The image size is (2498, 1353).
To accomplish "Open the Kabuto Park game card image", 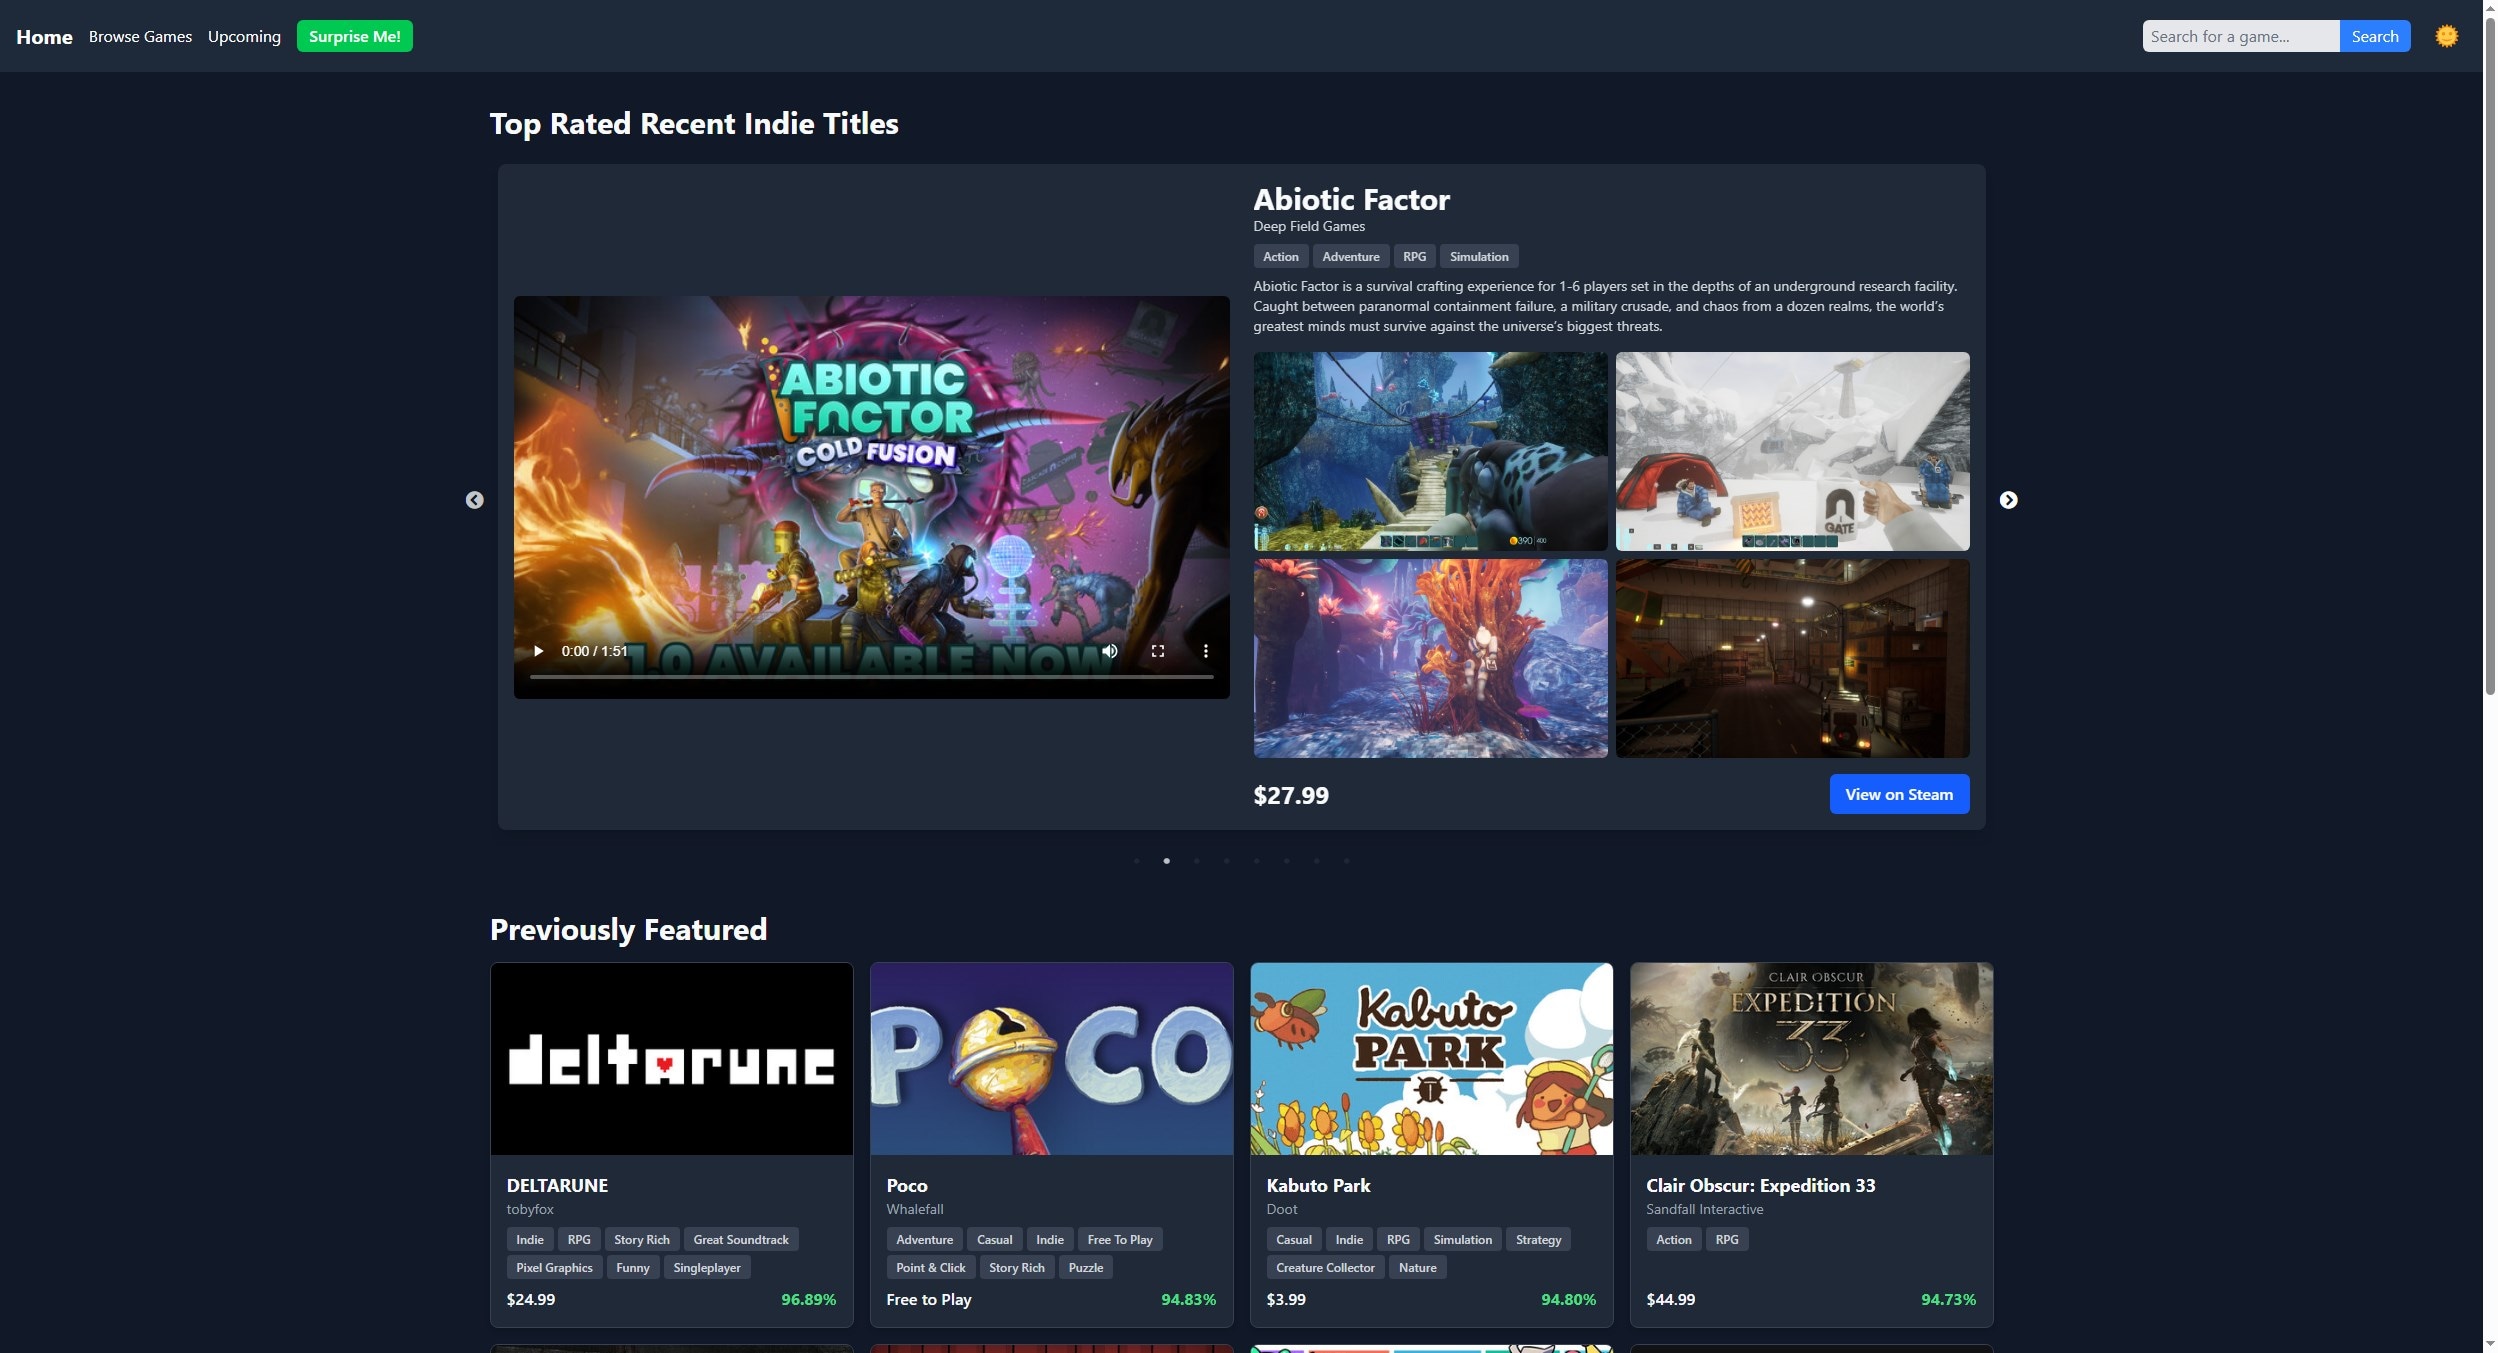I will pyautogui.click(x=1430, y=1058).
